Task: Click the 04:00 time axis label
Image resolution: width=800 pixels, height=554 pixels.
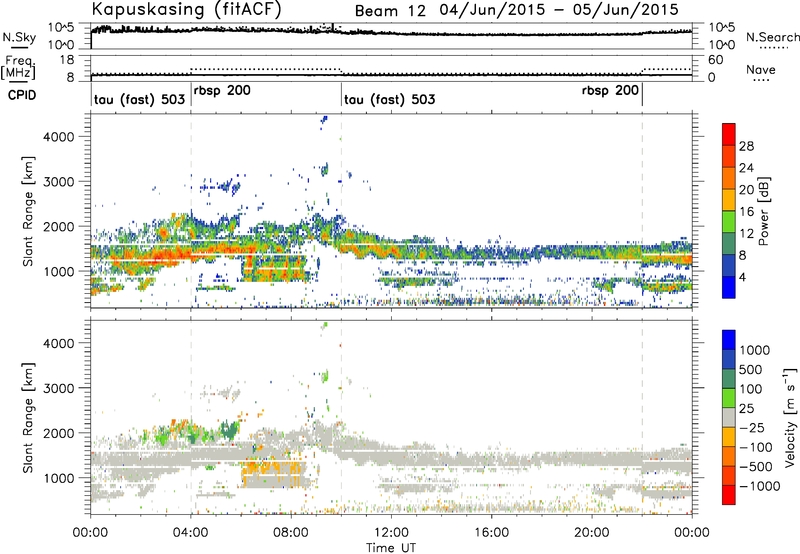Action: point(190,533)
